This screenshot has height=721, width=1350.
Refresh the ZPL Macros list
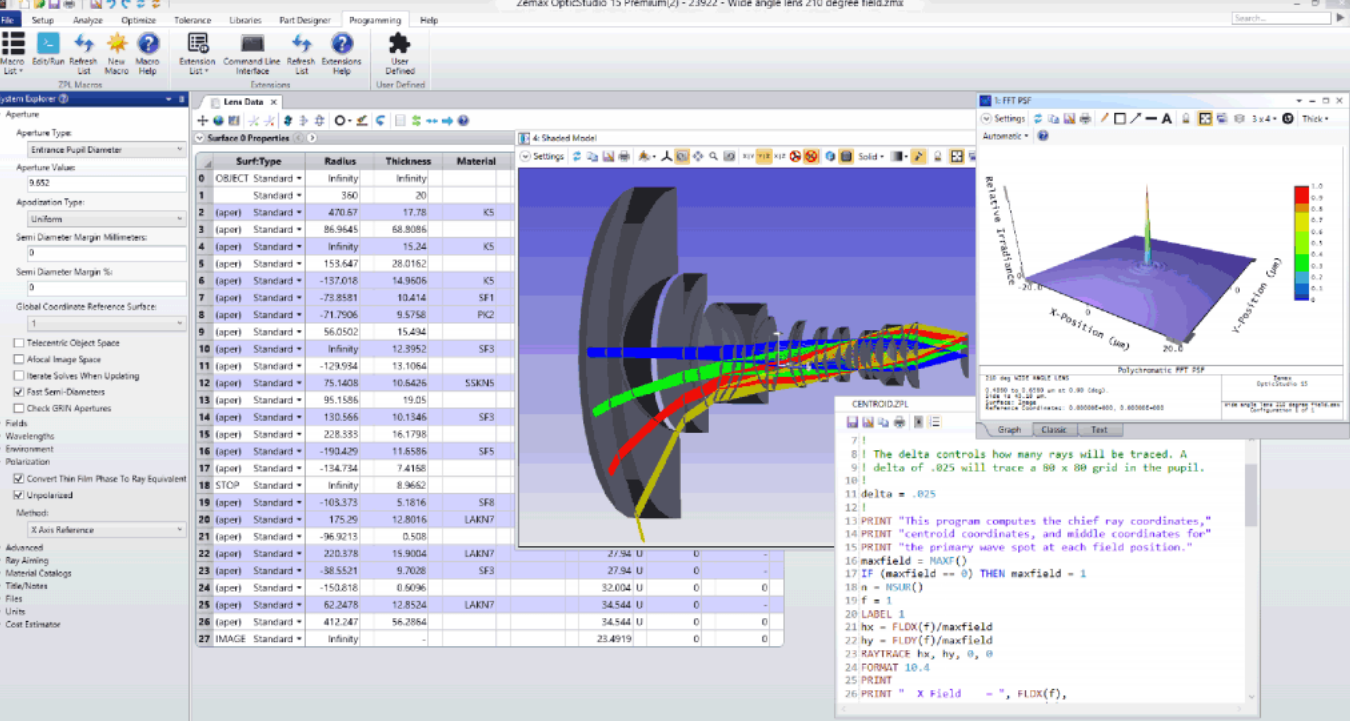[x=84, y=52]
